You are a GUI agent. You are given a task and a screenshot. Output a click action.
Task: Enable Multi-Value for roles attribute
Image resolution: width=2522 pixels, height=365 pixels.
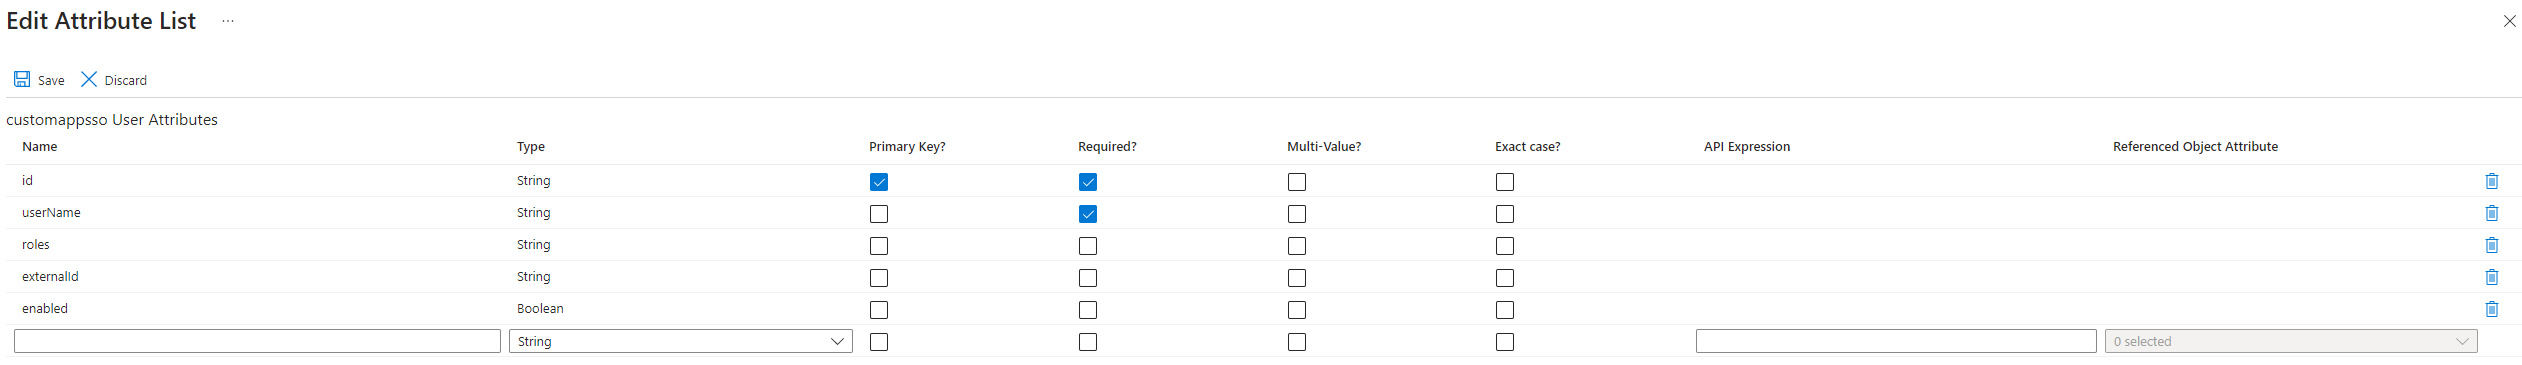click(1297, 246)
